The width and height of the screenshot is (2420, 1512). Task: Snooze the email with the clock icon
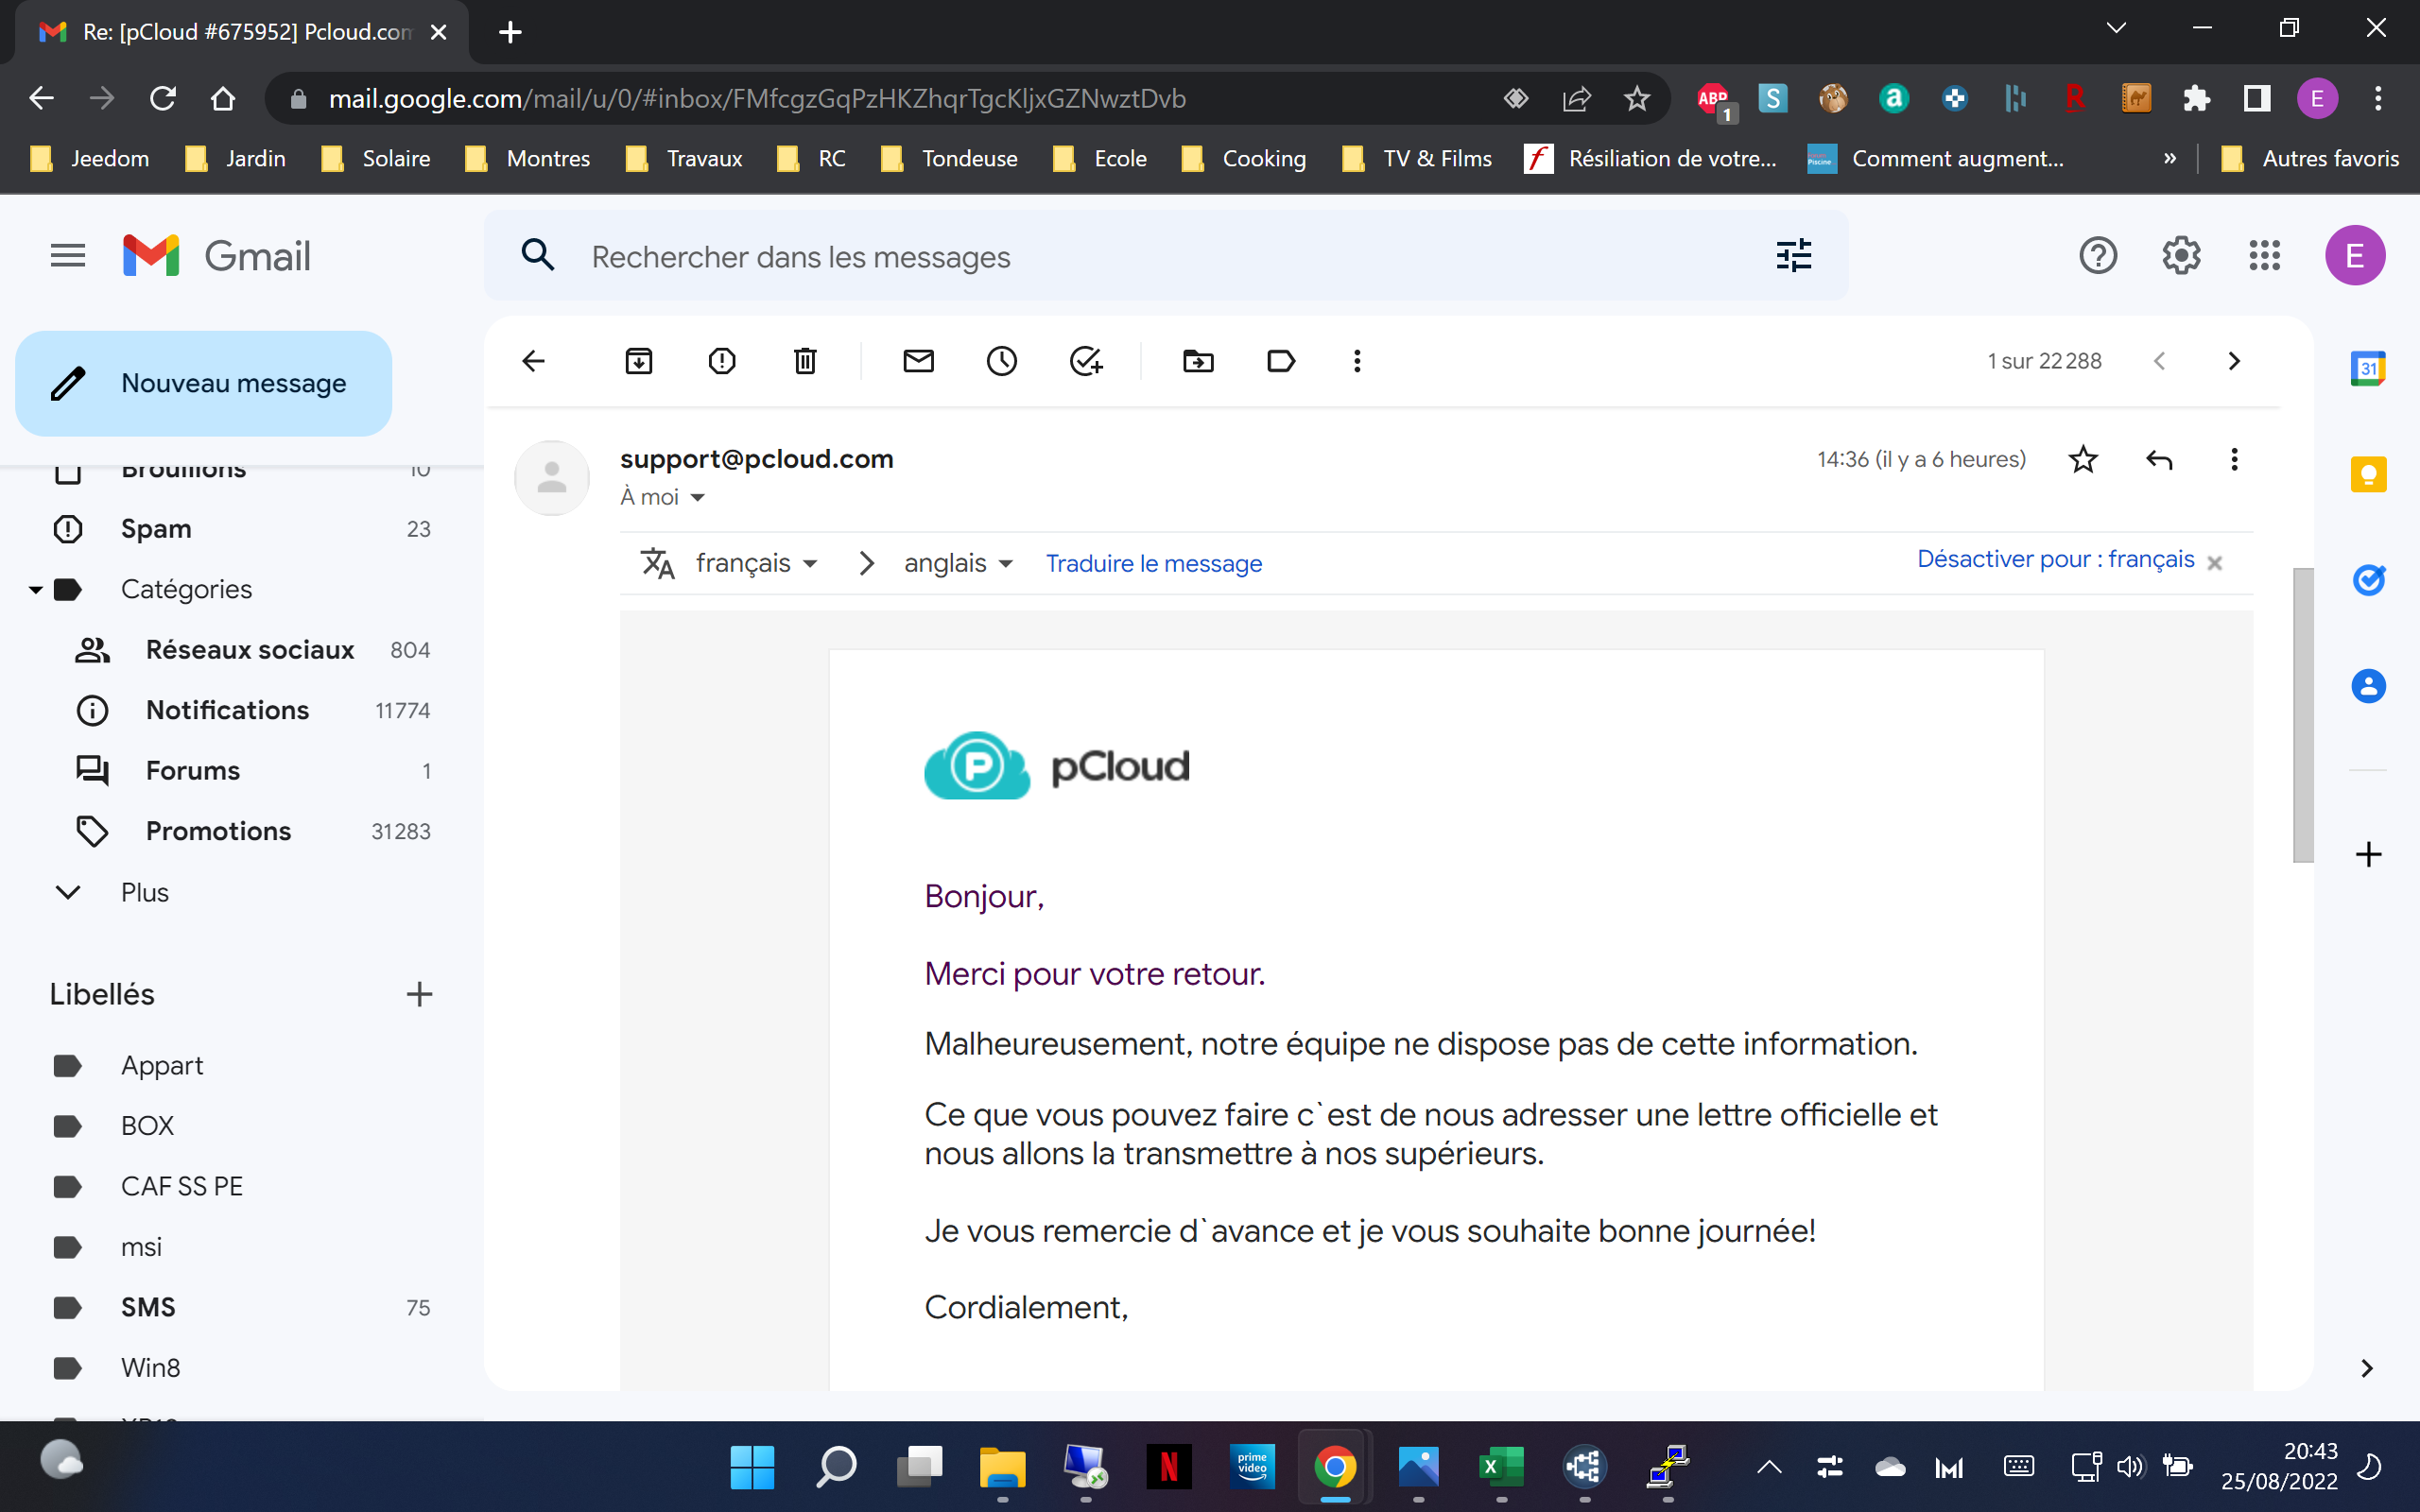pyautogui.click(x=1001, y=361)
